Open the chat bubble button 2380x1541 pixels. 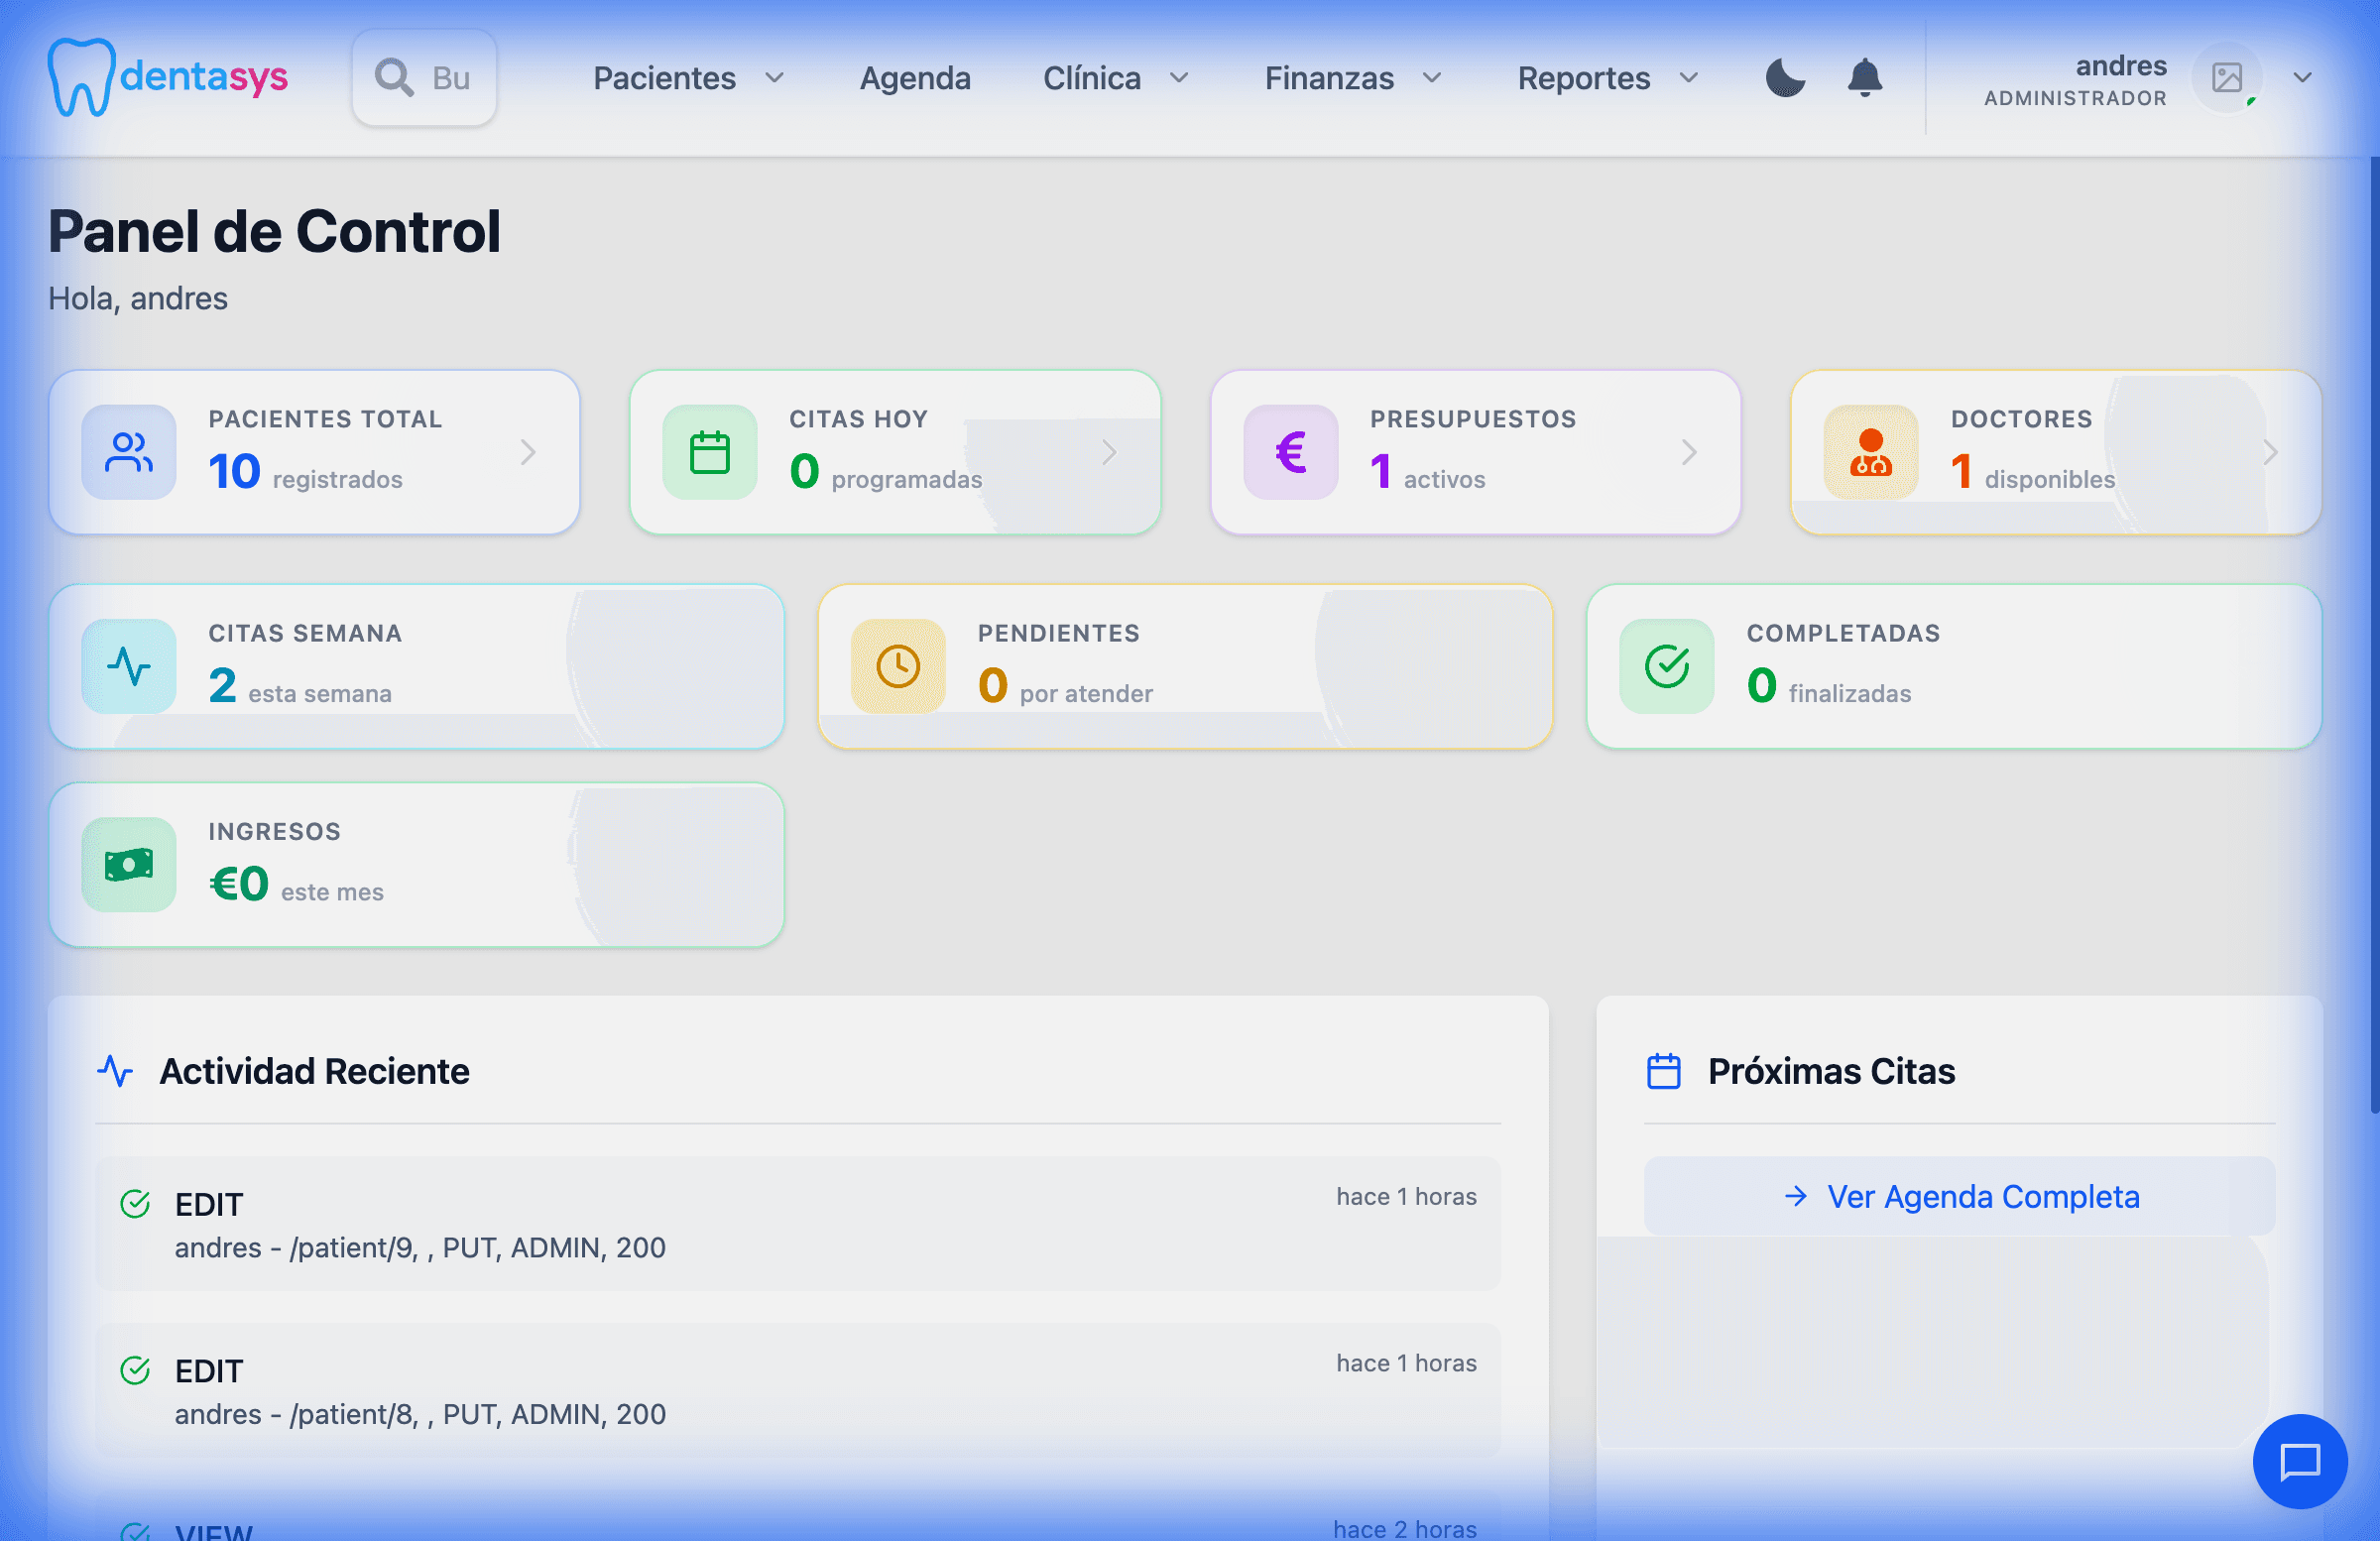tap(2299, 1461)
